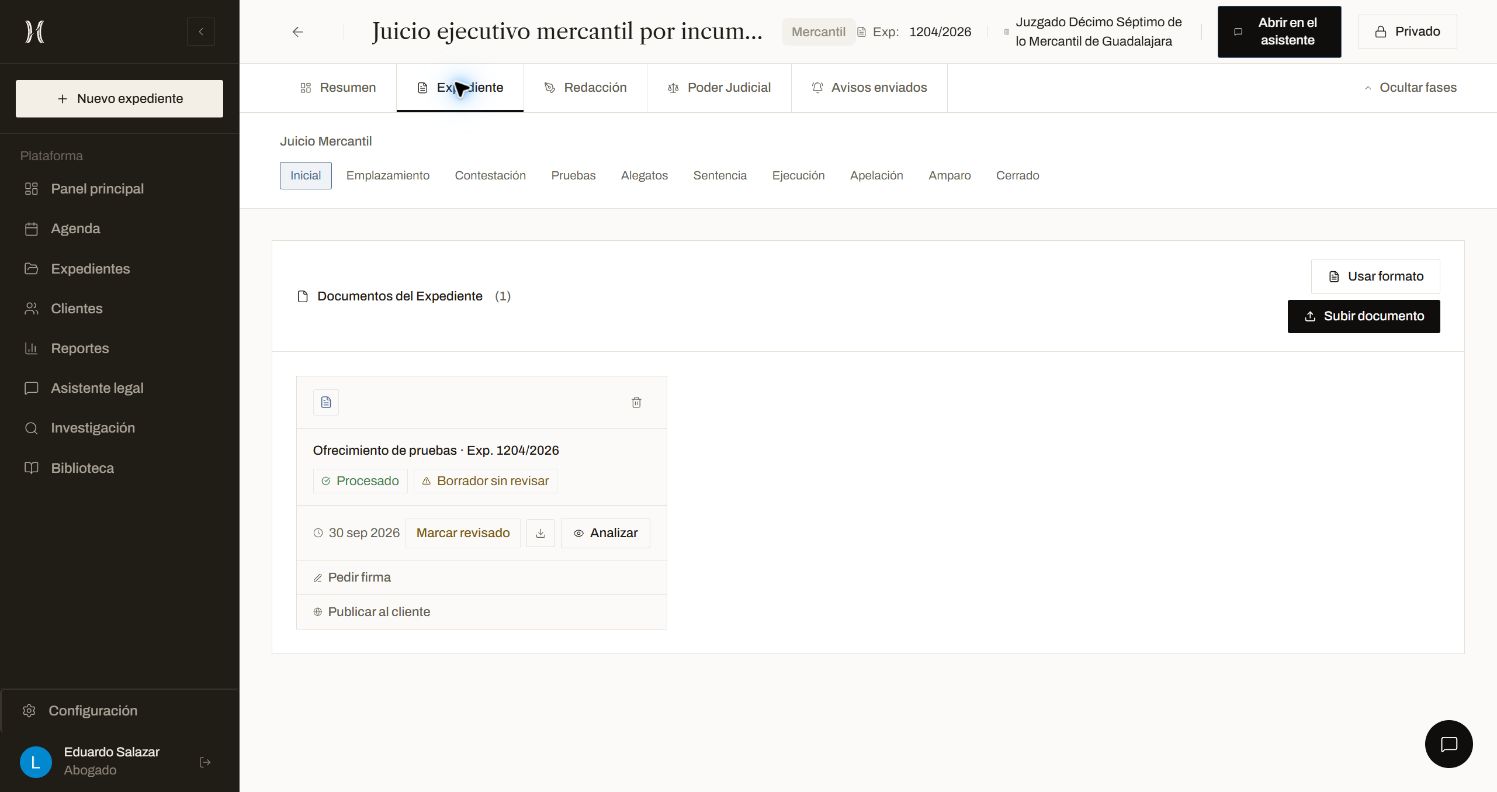Click Nuevo expediente button
This screenshot has width=1497, height=792.
(x=119, y=99)
